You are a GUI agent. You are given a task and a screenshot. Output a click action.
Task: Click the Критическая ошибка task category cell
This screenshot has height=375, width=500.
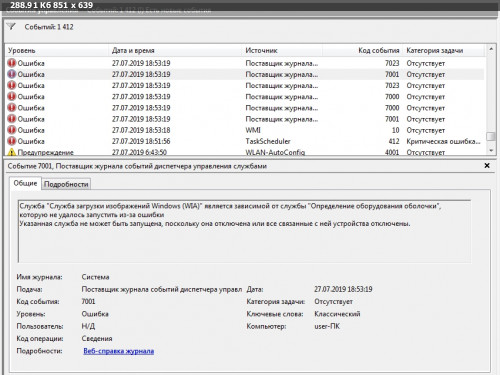click(x=443, y=141)
